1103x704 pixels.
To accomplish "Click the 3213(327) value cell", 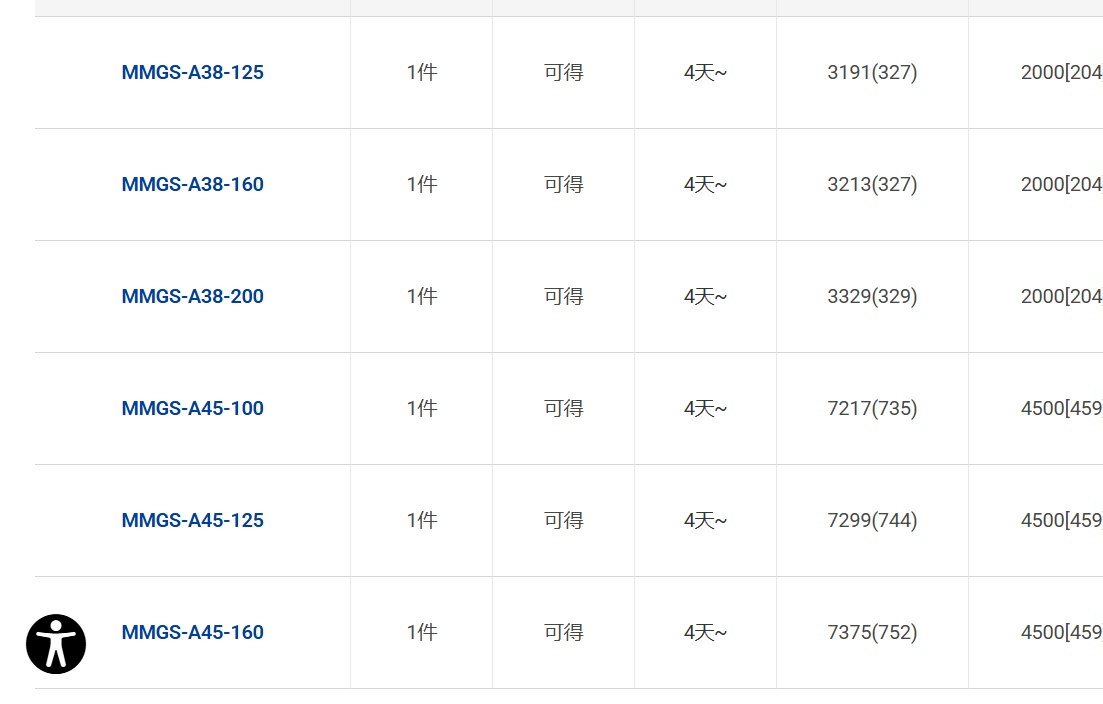I will point(872,184).
